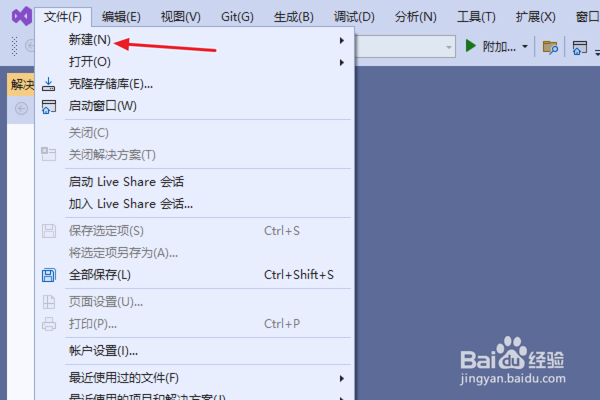Click the back arrow in Solution Explorer
This screenshot has width=600, height=400.
point(21,108)
